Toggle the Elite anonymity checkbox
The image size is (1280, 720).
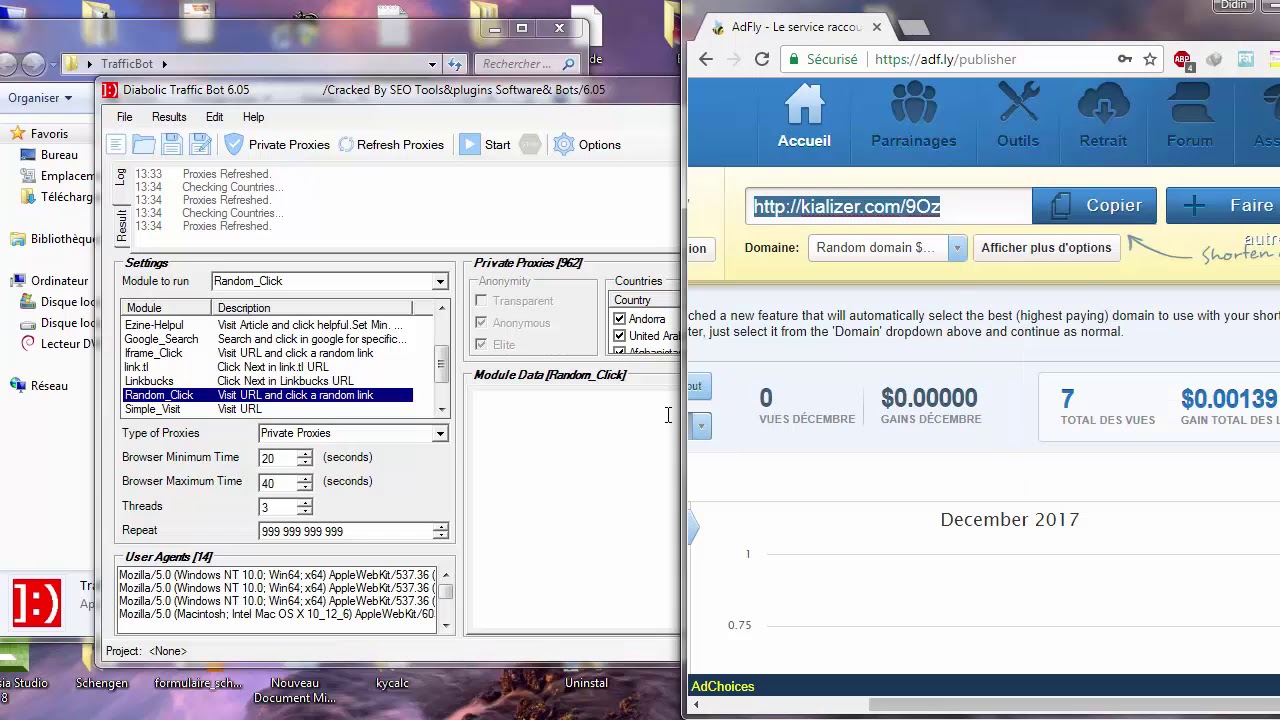pyautogui.click(x=481, y=345)
